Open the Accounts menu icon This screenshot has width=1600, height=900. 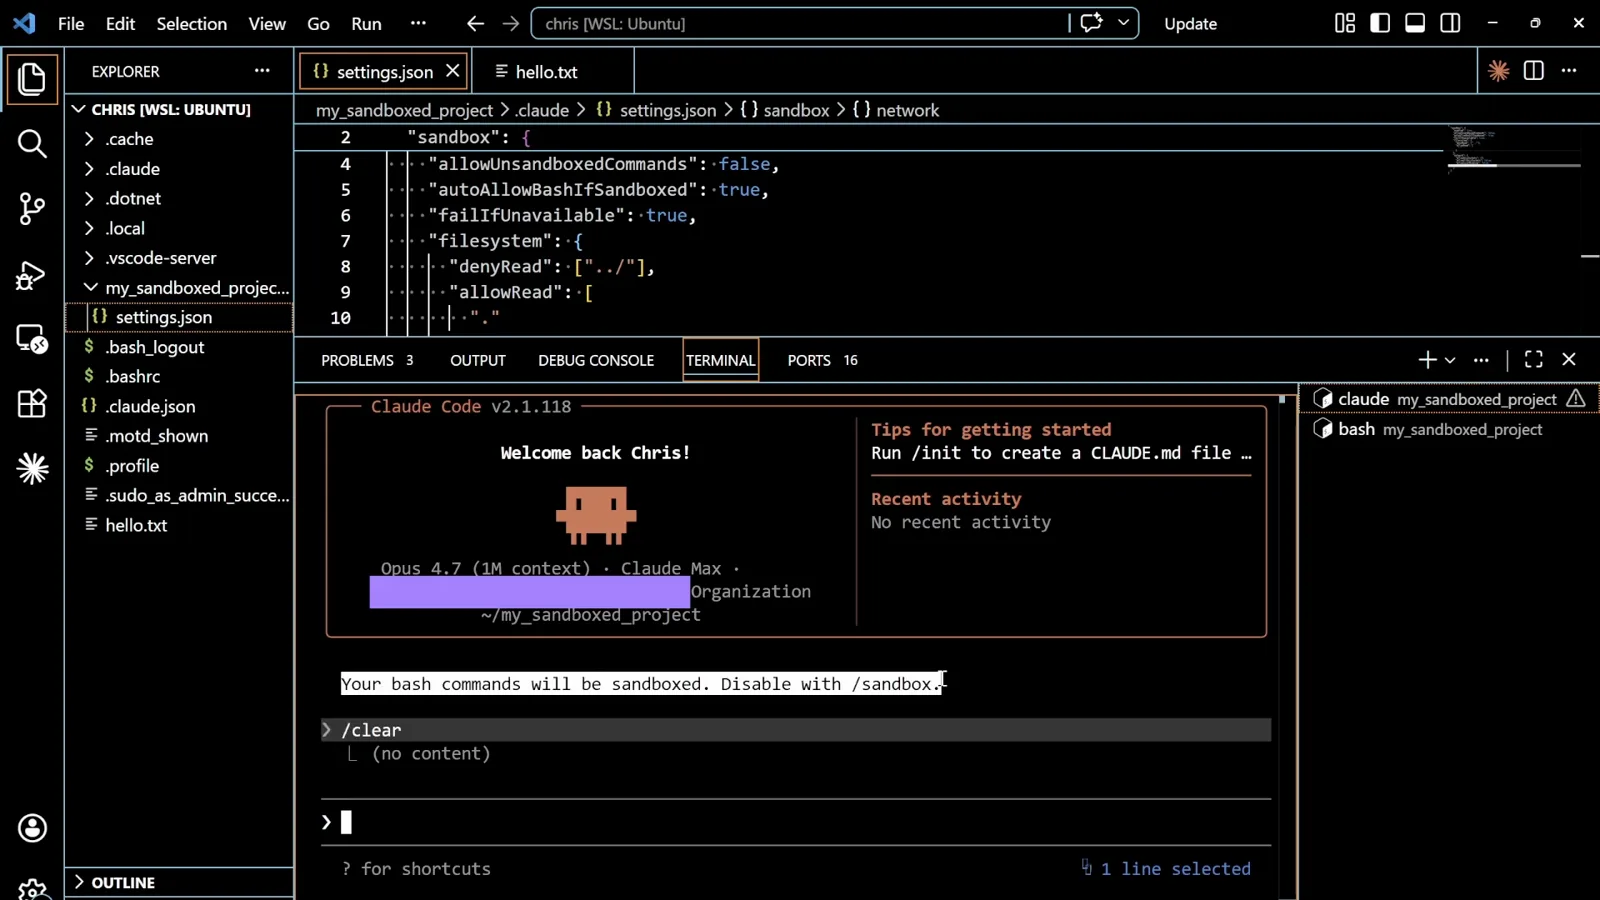[32, 828]
